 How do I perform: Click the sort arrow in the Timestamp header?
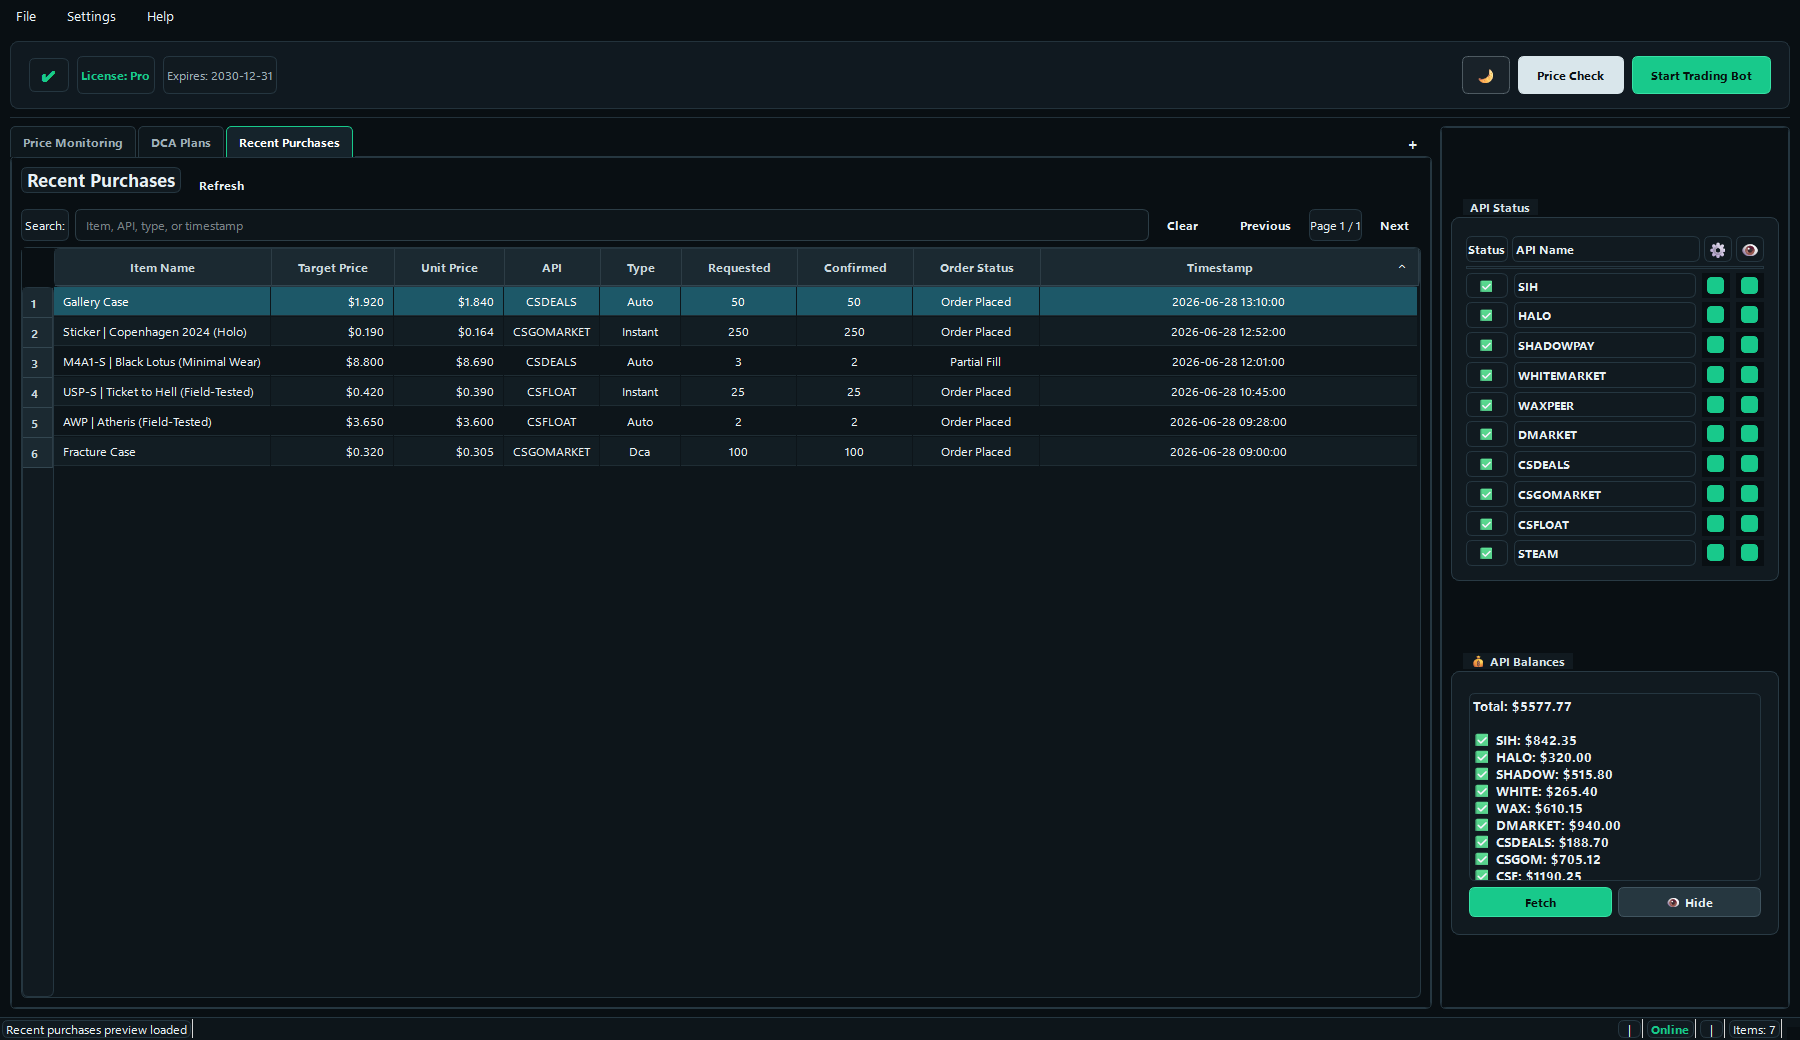click(x=1402, y=267)
